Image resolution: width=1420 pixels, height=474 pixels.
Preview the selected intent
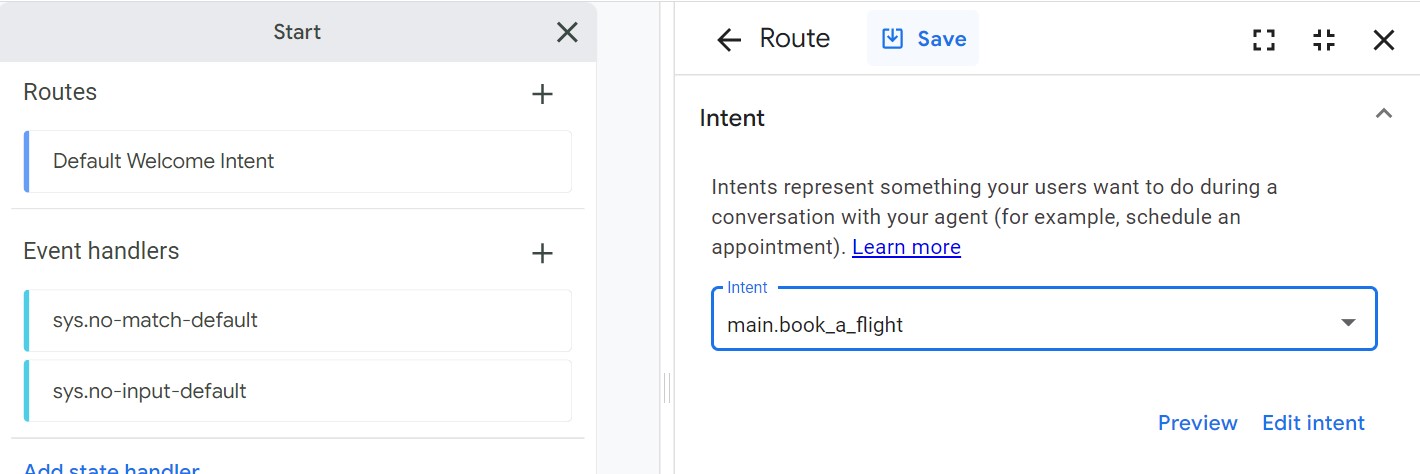coord(1197,423)
